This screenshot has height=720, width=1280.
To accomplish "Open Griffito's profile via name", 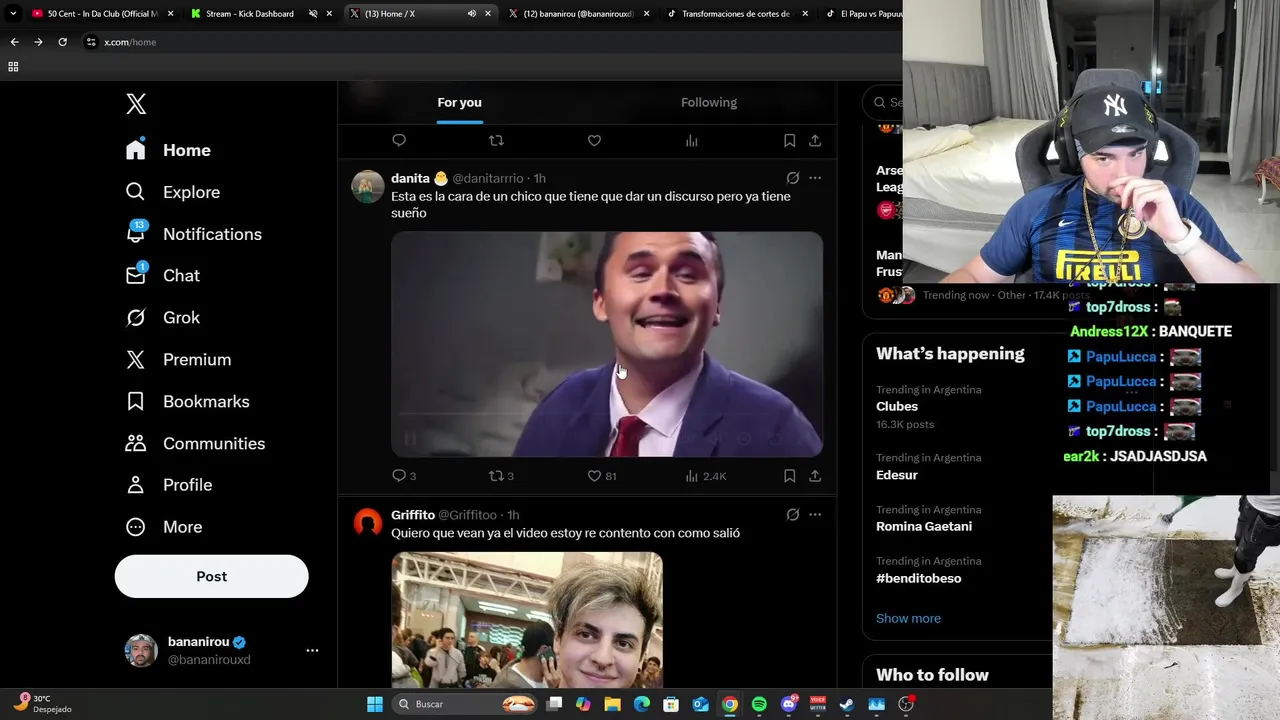I will (413, 515).
